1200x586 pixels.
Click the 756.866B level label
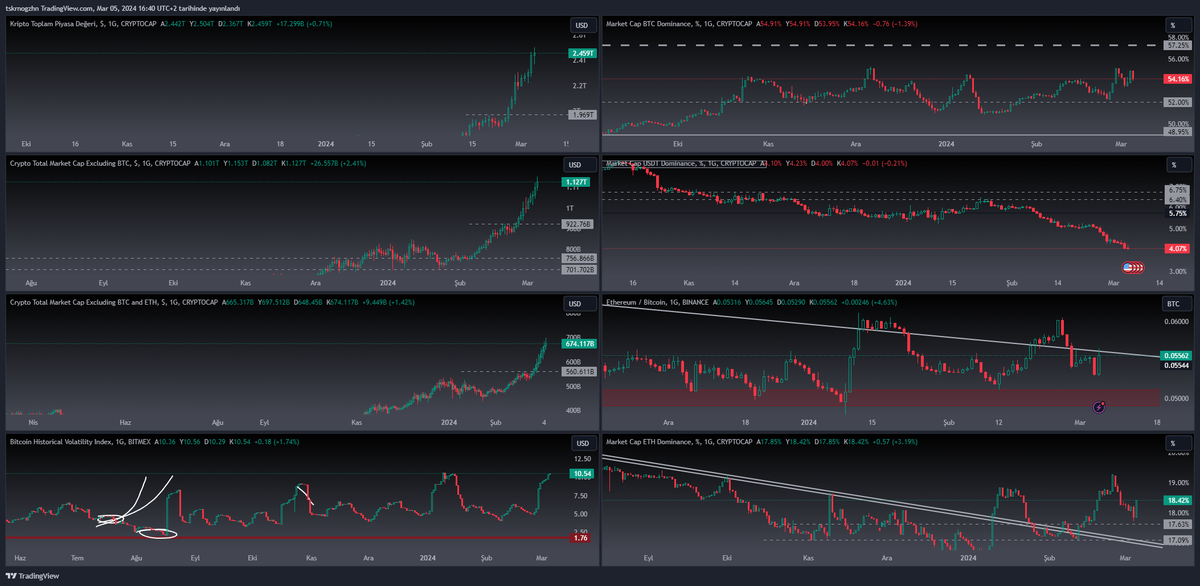578,258
